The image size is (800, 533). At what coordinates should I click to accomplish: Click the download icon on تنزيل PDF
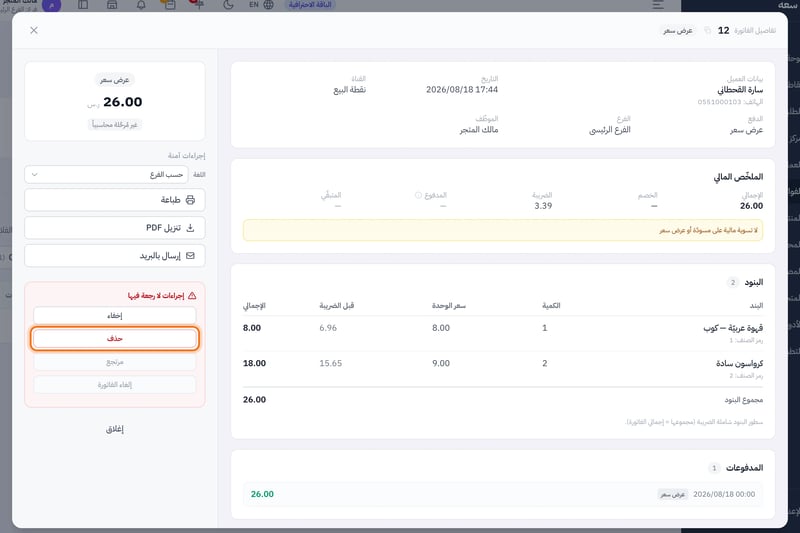click(x=190, y=227)
